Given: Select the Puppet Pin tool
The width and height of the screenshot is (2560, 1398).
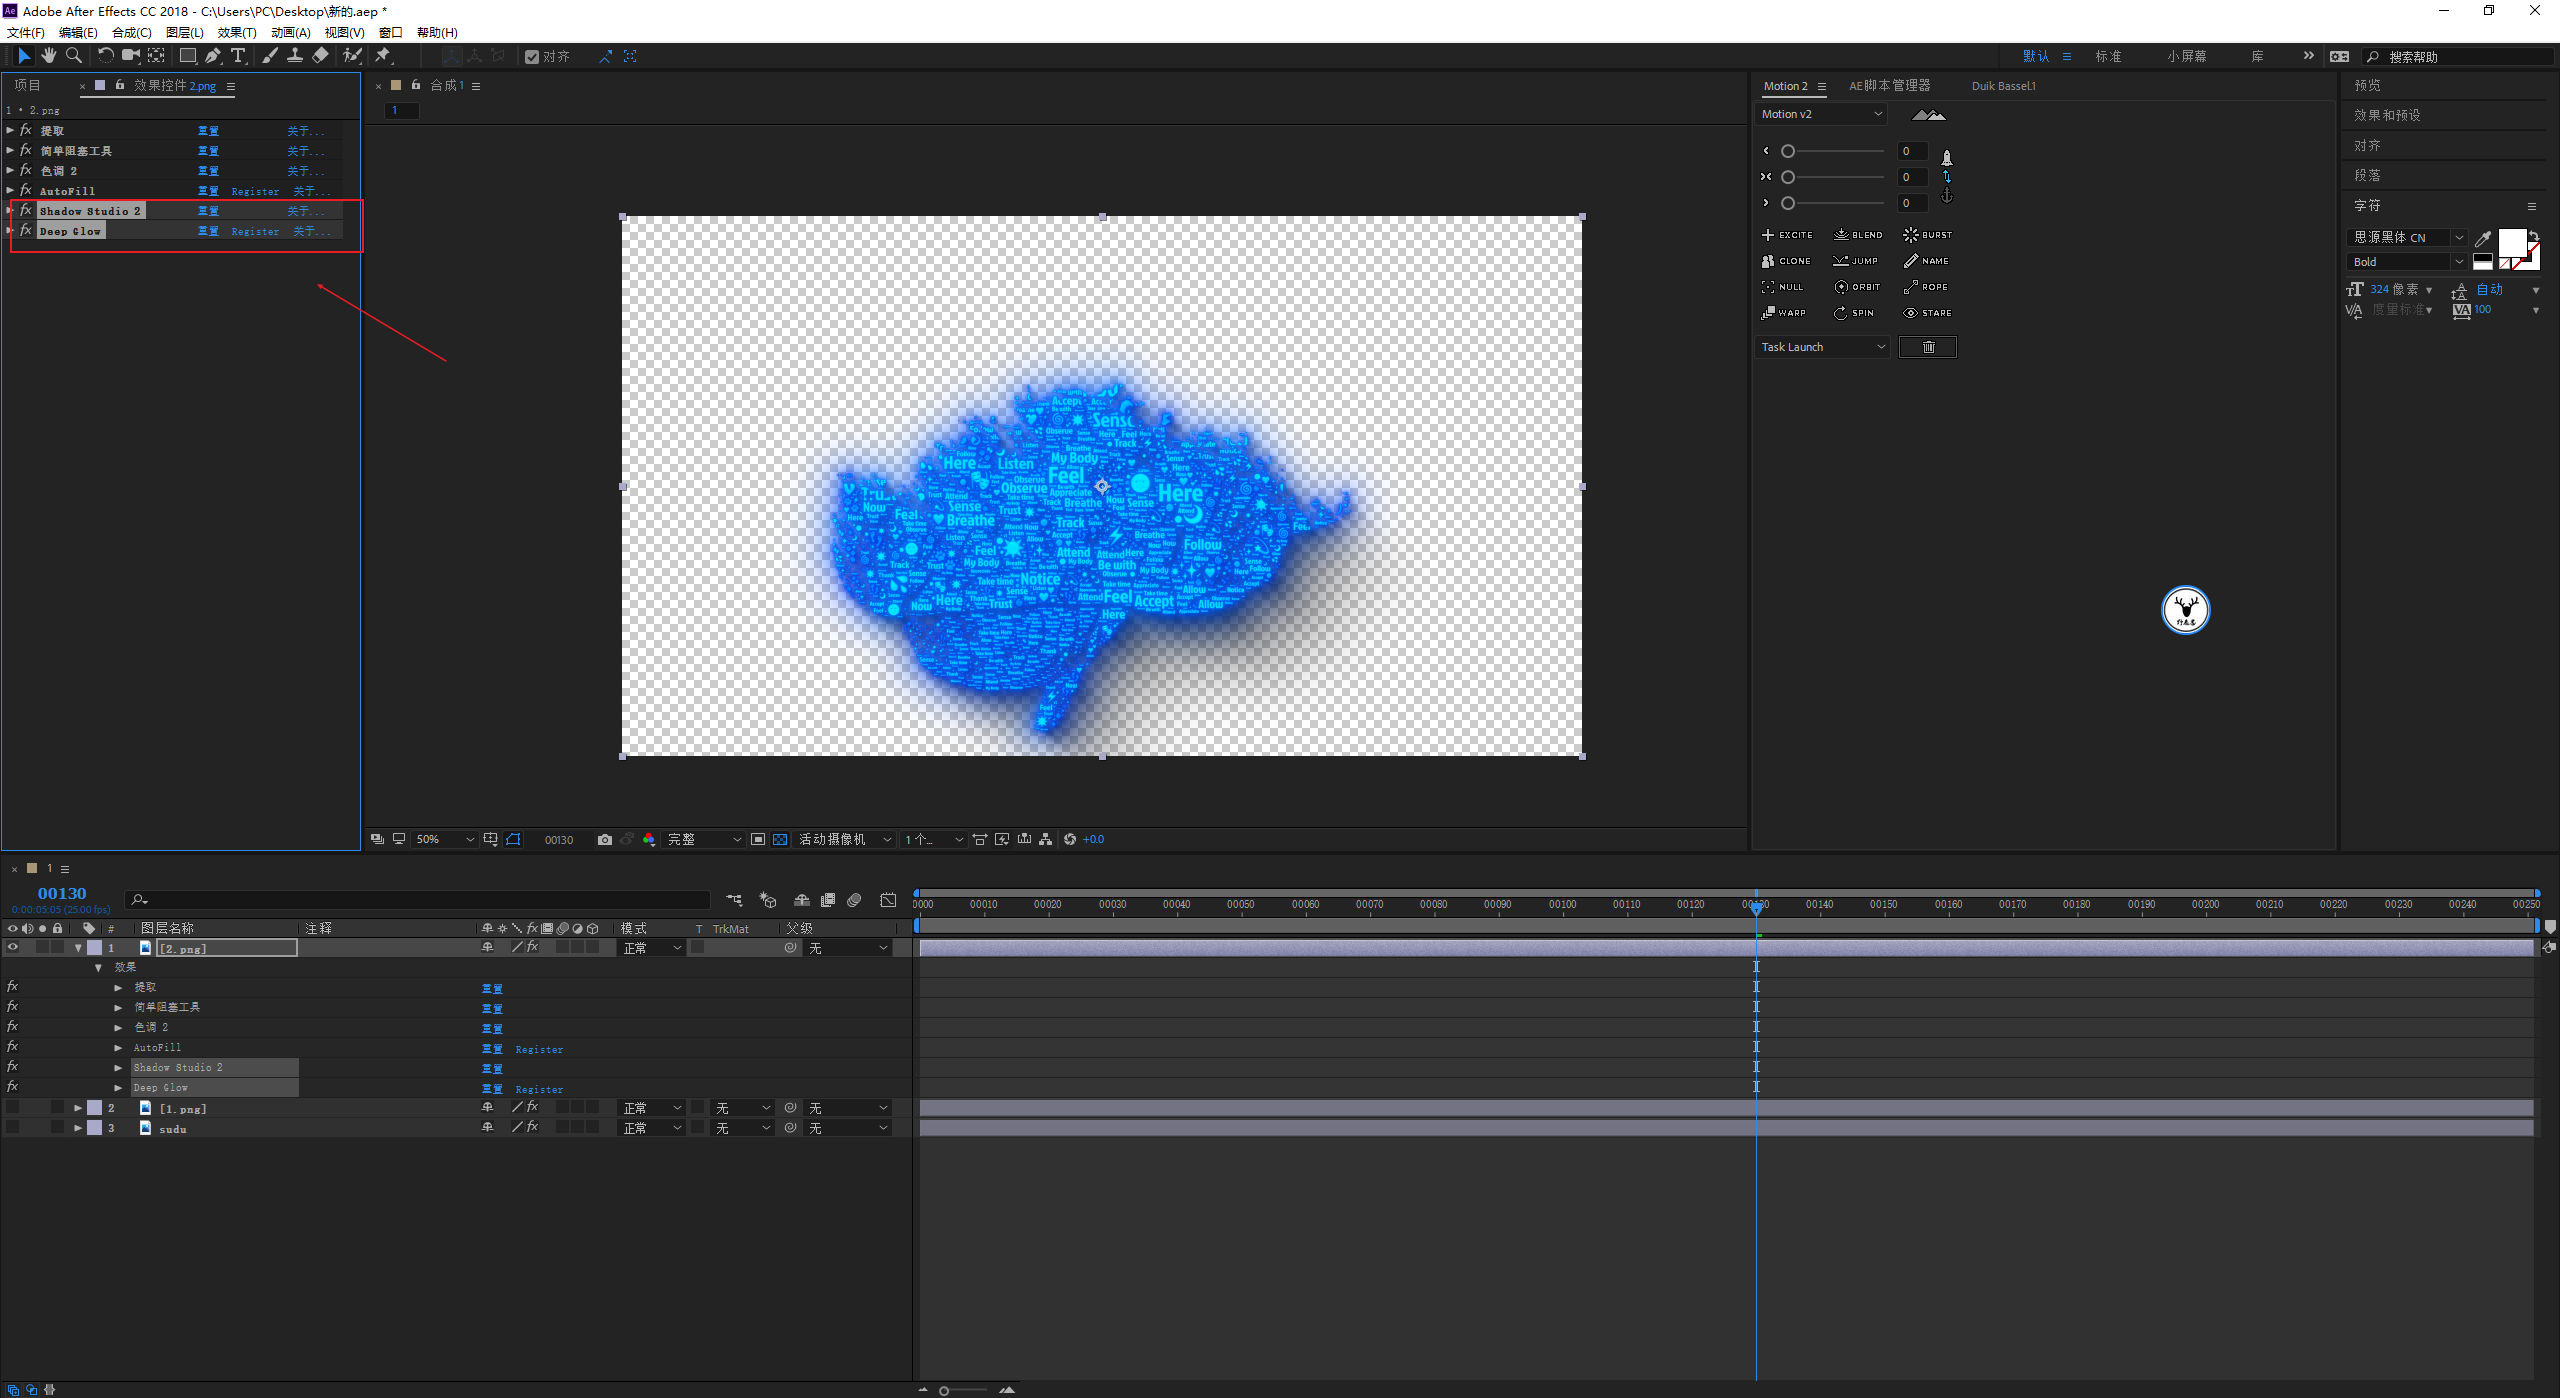Looking at the screenshot, I should (x=383, y=56).
